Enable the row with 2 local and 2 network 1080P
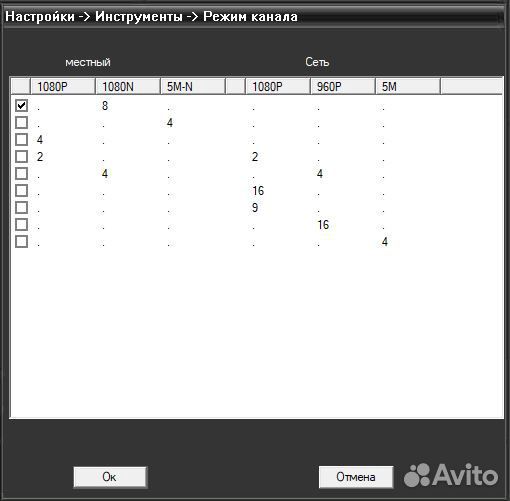510x501 pixels. point(21,157)
